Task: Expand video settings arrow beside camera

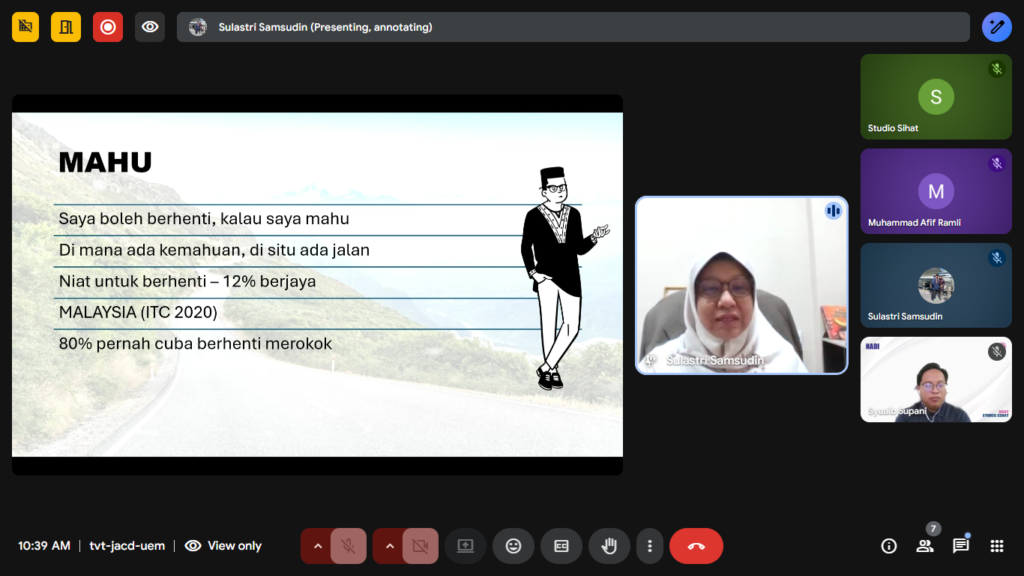Action: click(390, 546)
